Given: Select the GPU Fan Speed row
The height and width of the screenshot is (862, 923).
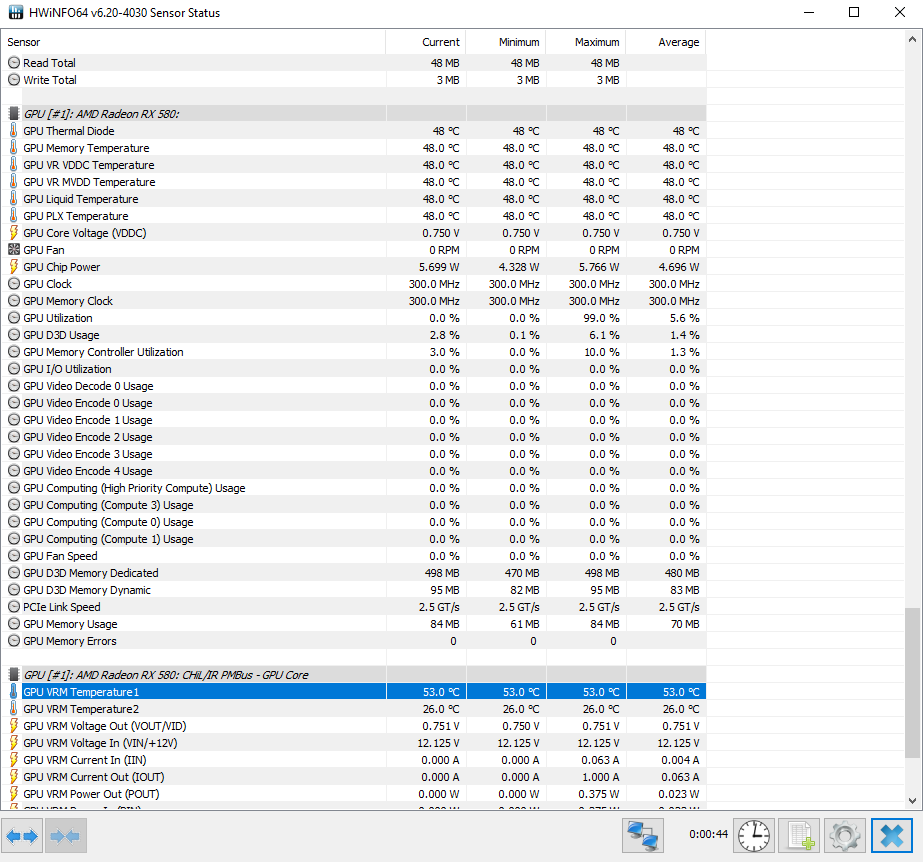Looking at the screenshot, I should click(x=353, y=556).
